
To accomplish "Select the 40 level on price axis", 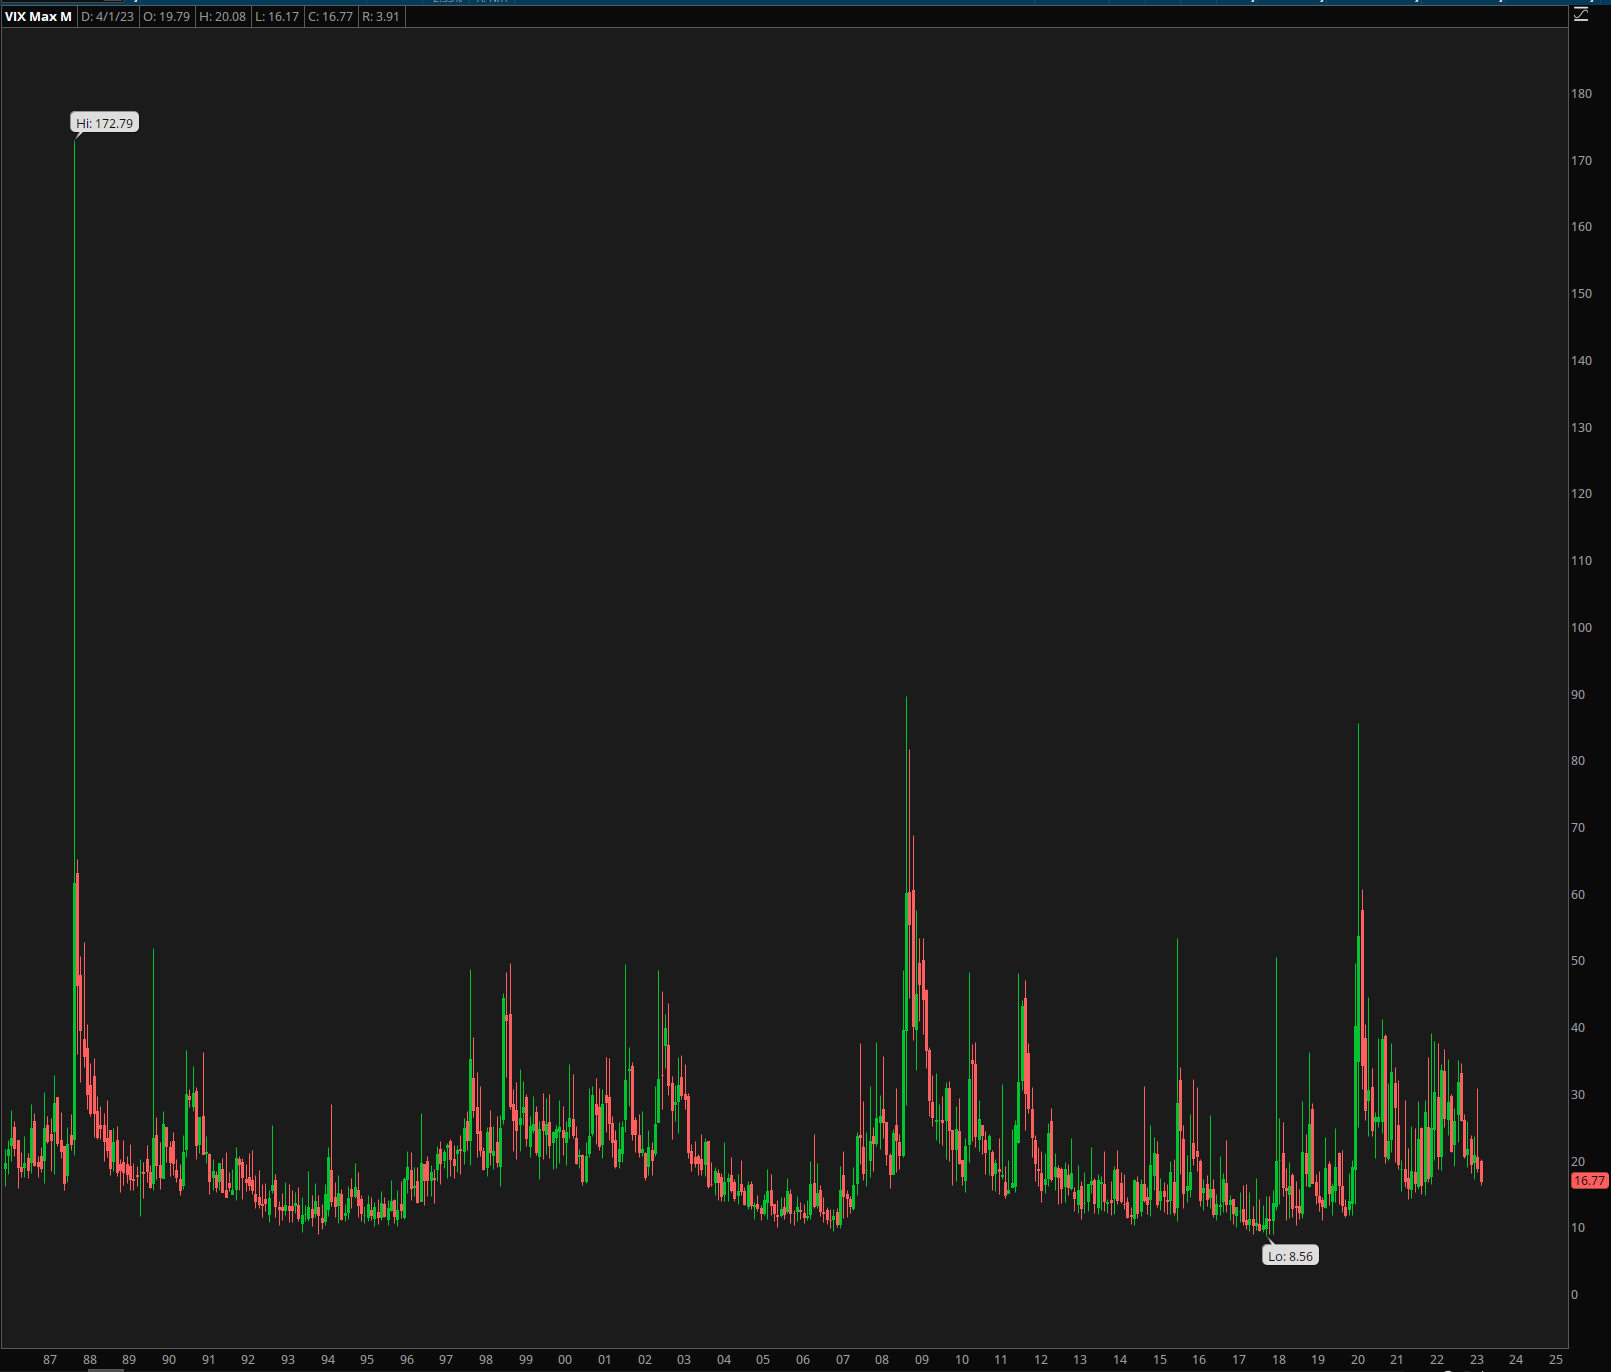I will [1578, 1028].
